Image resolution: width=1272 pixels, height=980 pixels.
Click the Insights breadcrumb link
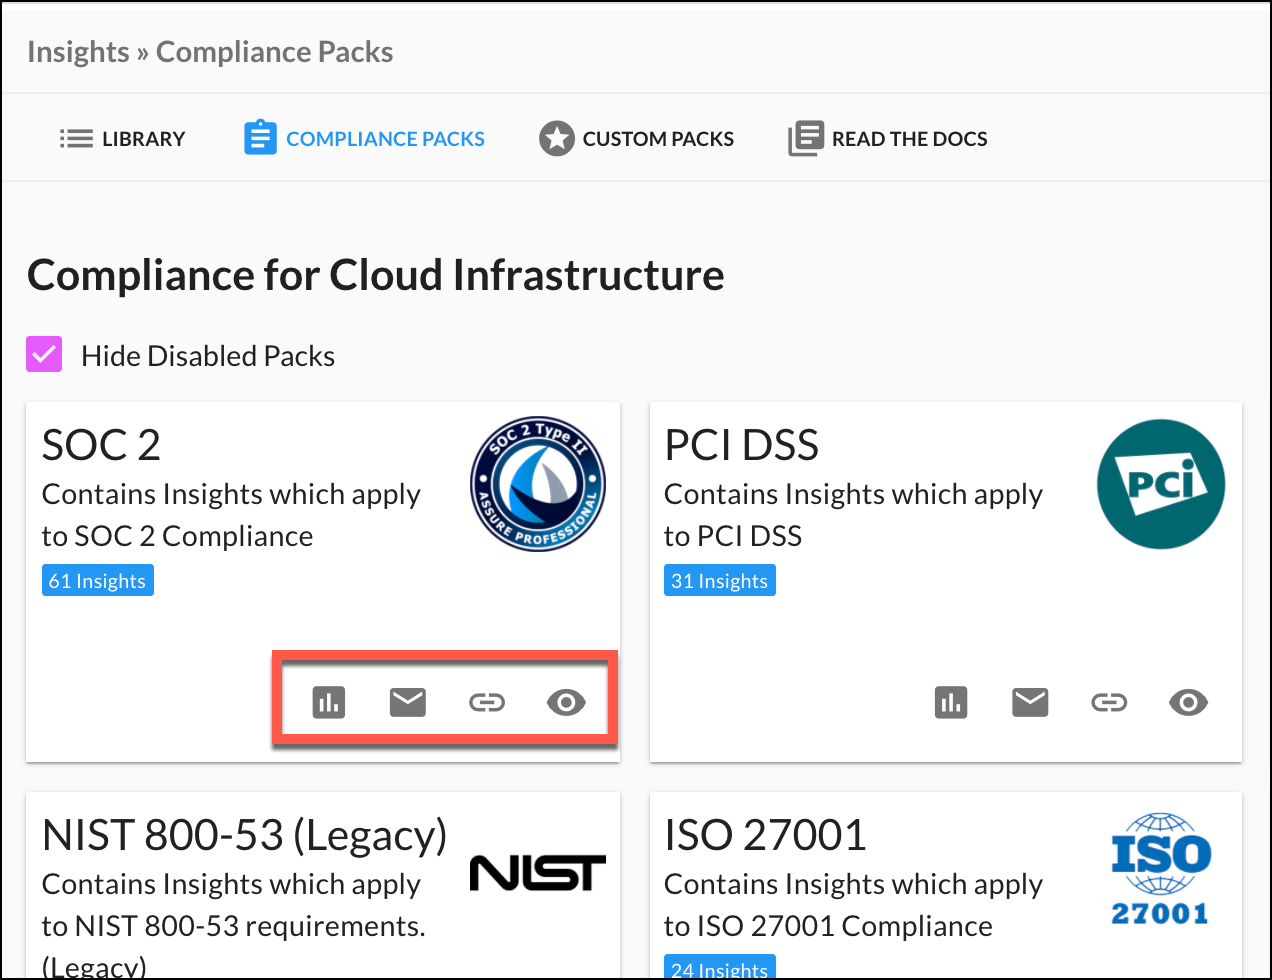pos(78,52)
